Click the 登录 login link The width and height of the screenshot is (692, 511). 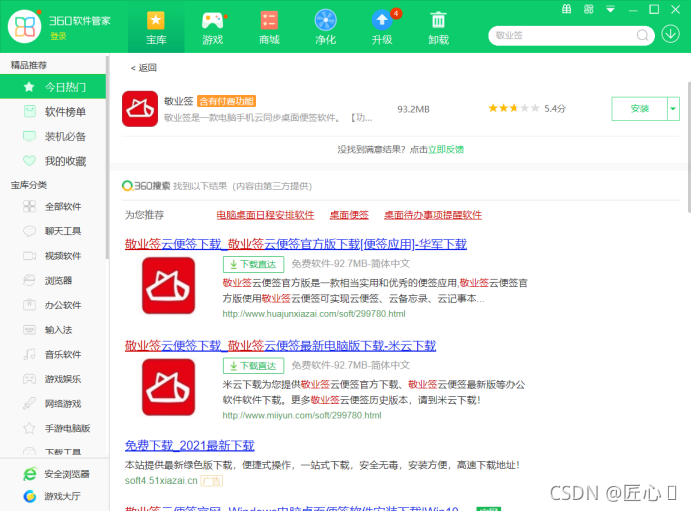(x=58, y=36)
